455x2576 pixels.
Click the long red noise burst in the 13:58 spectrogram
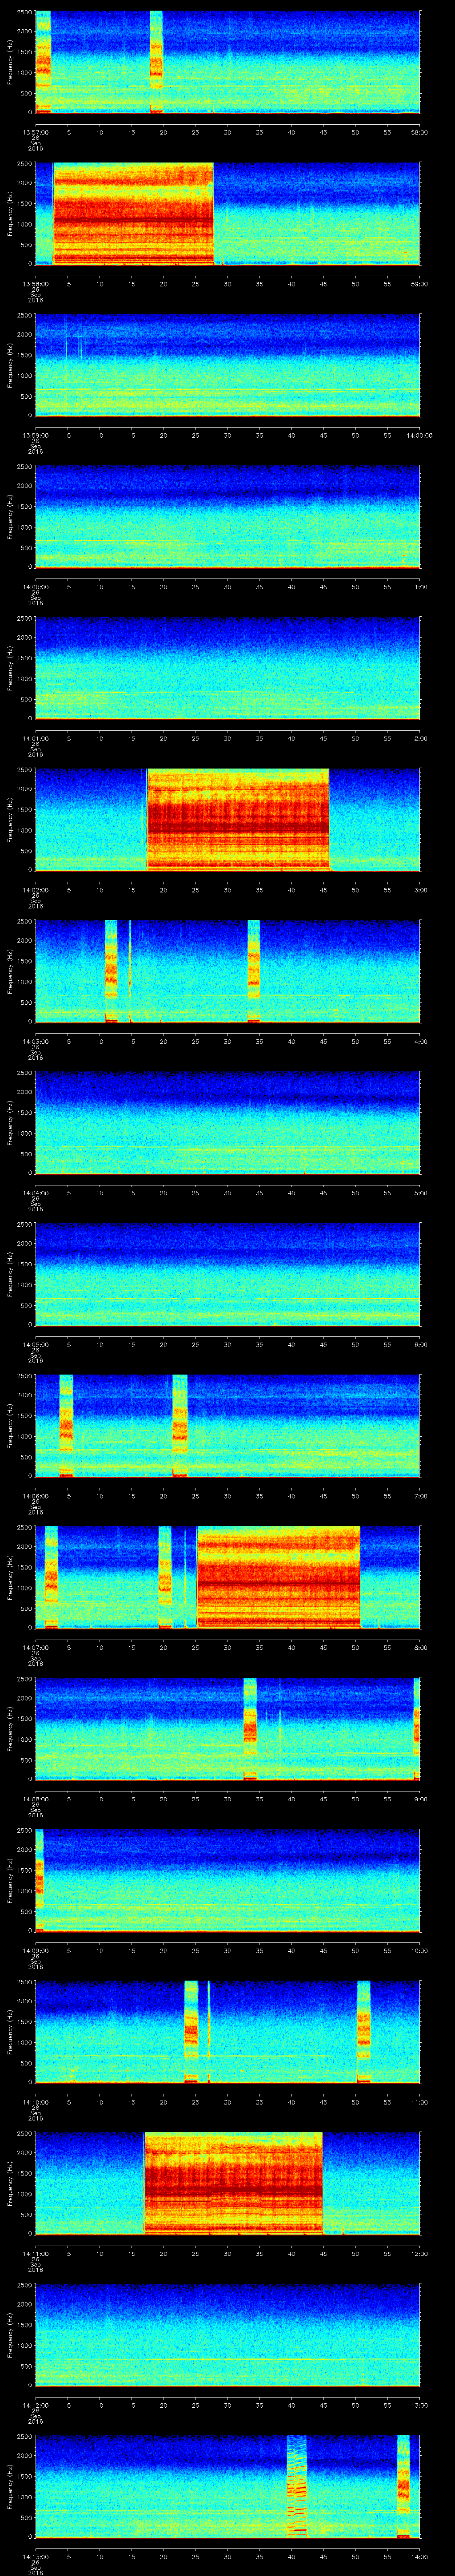133,213
